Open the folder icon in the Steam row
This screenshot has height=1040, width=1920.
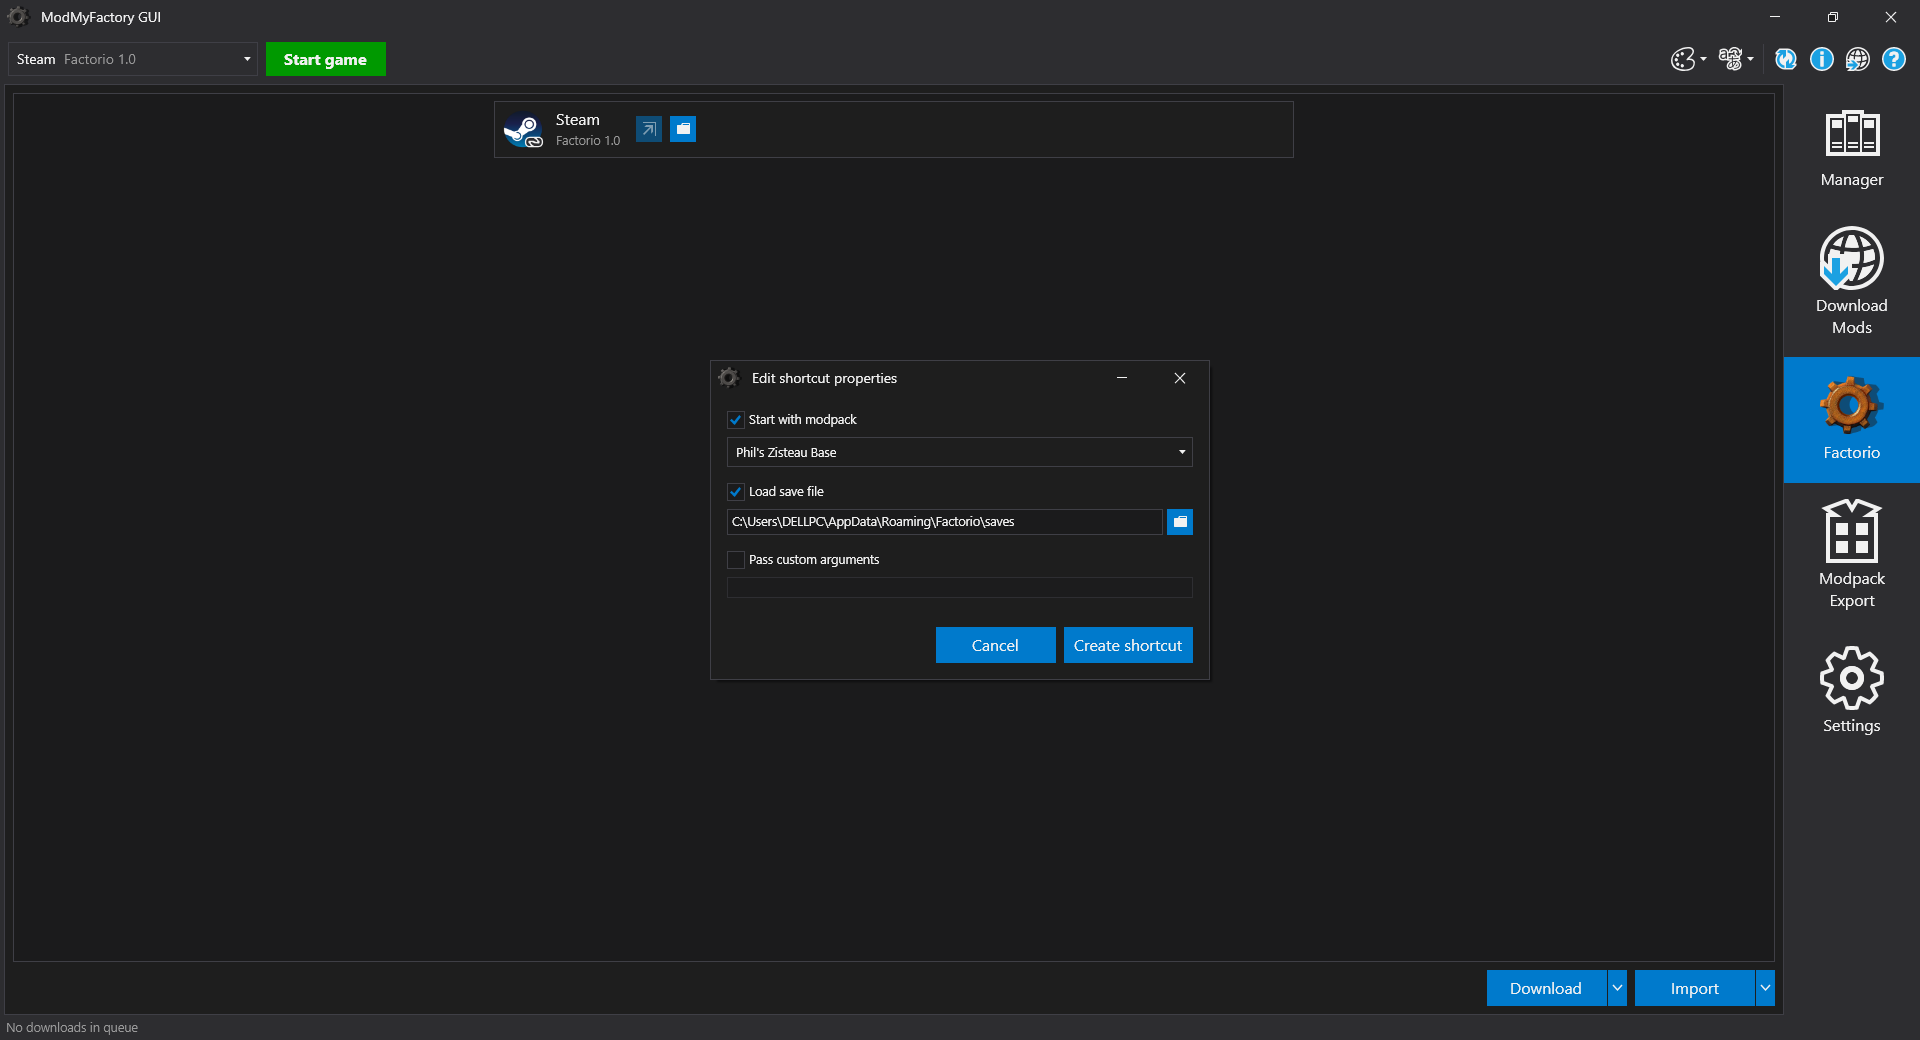coord(683,129)
